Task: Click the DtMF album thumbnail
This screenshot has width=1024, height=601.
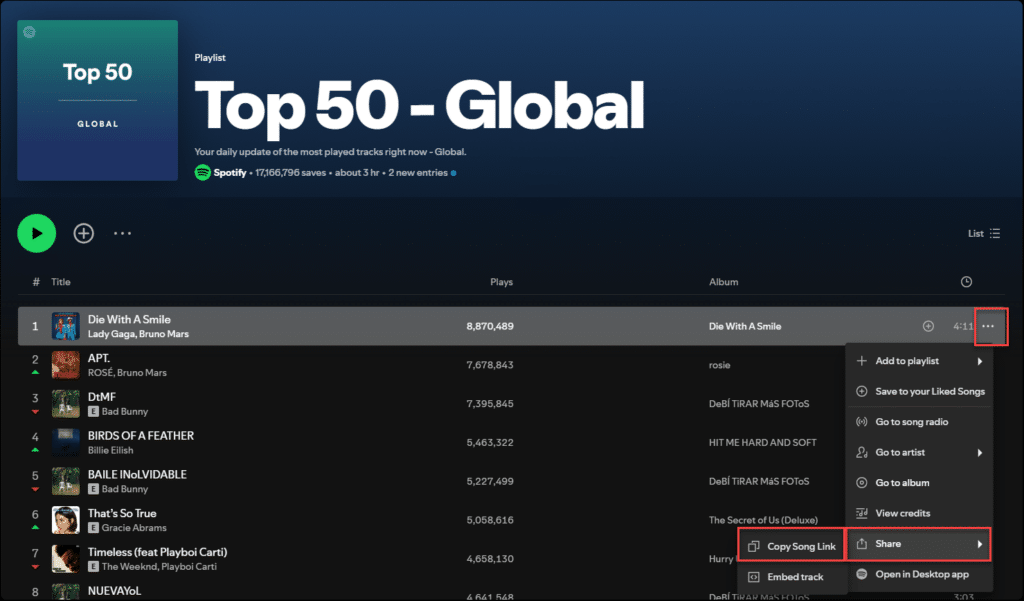Action: click(x=66, y=404)
